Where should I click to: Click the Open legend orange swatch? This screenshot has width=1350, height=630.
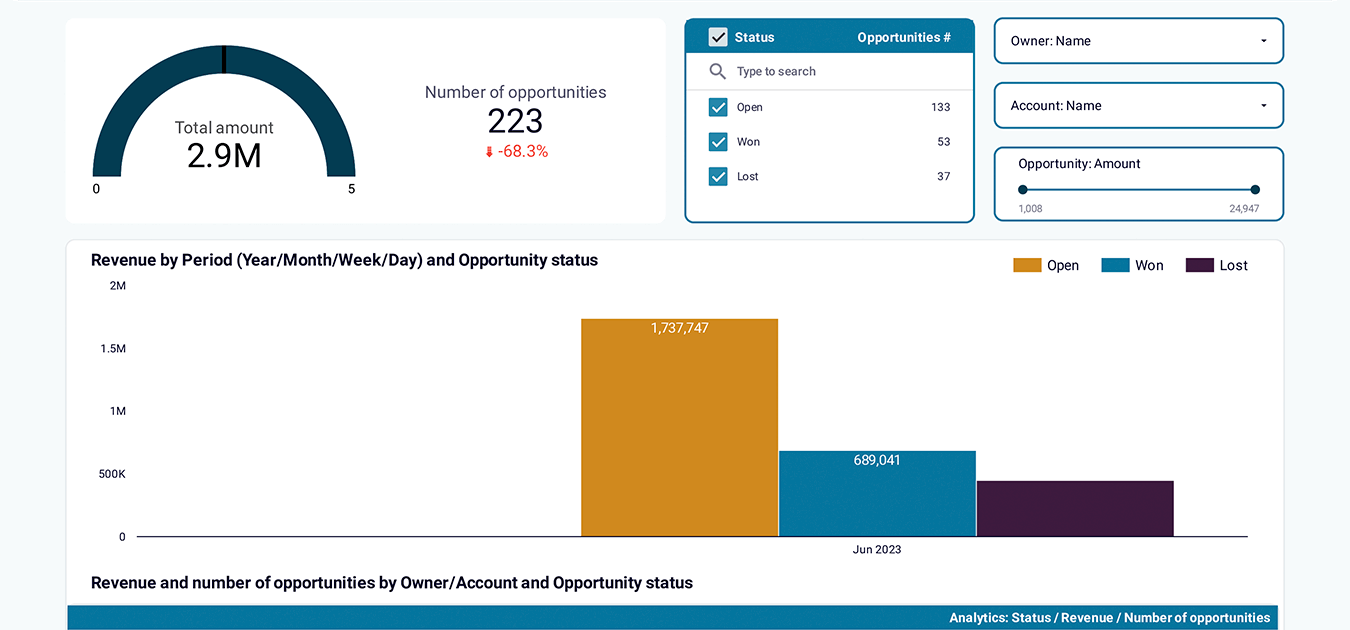point(1027,265)
